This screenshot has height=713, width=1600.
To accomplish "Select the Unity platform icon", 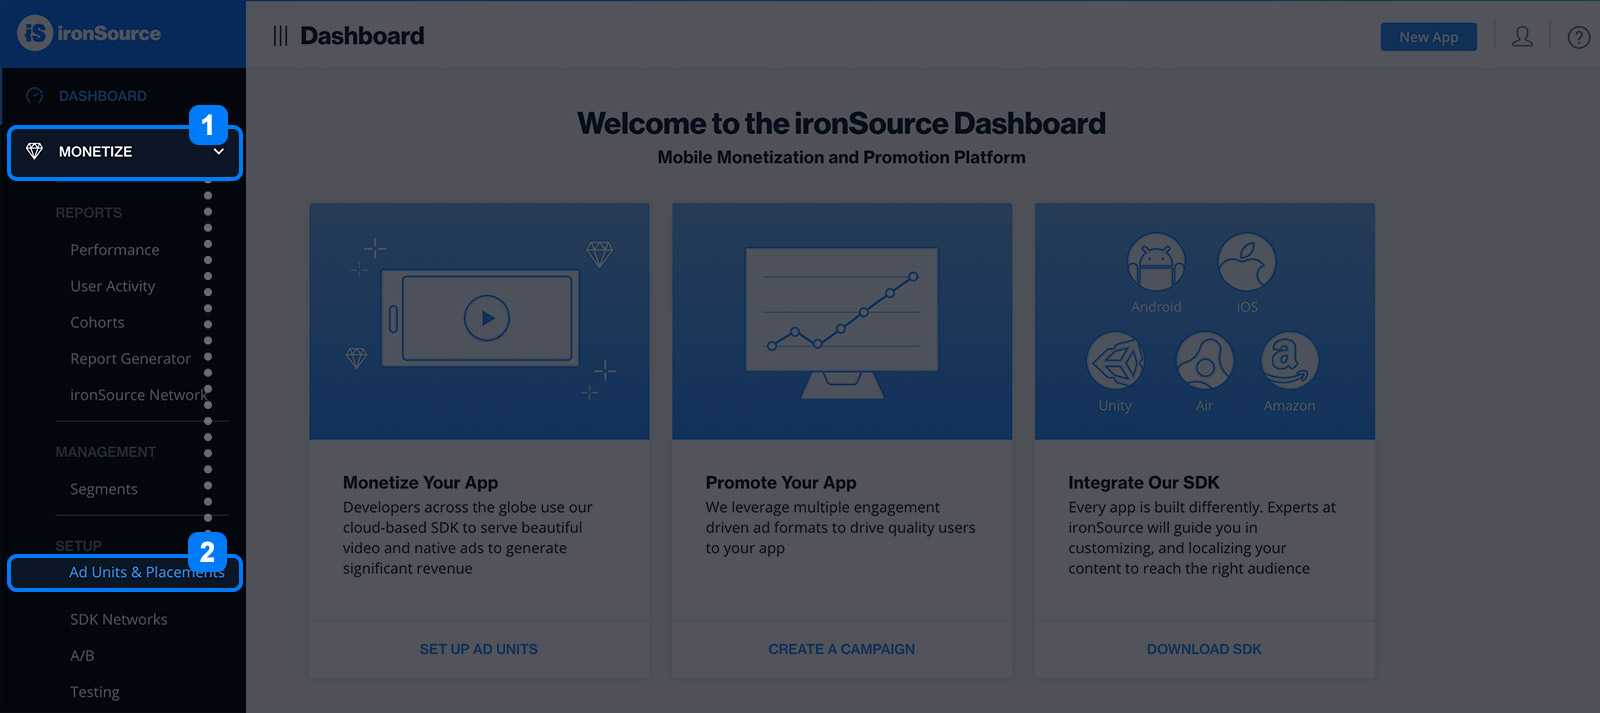I will [1115, 361].
